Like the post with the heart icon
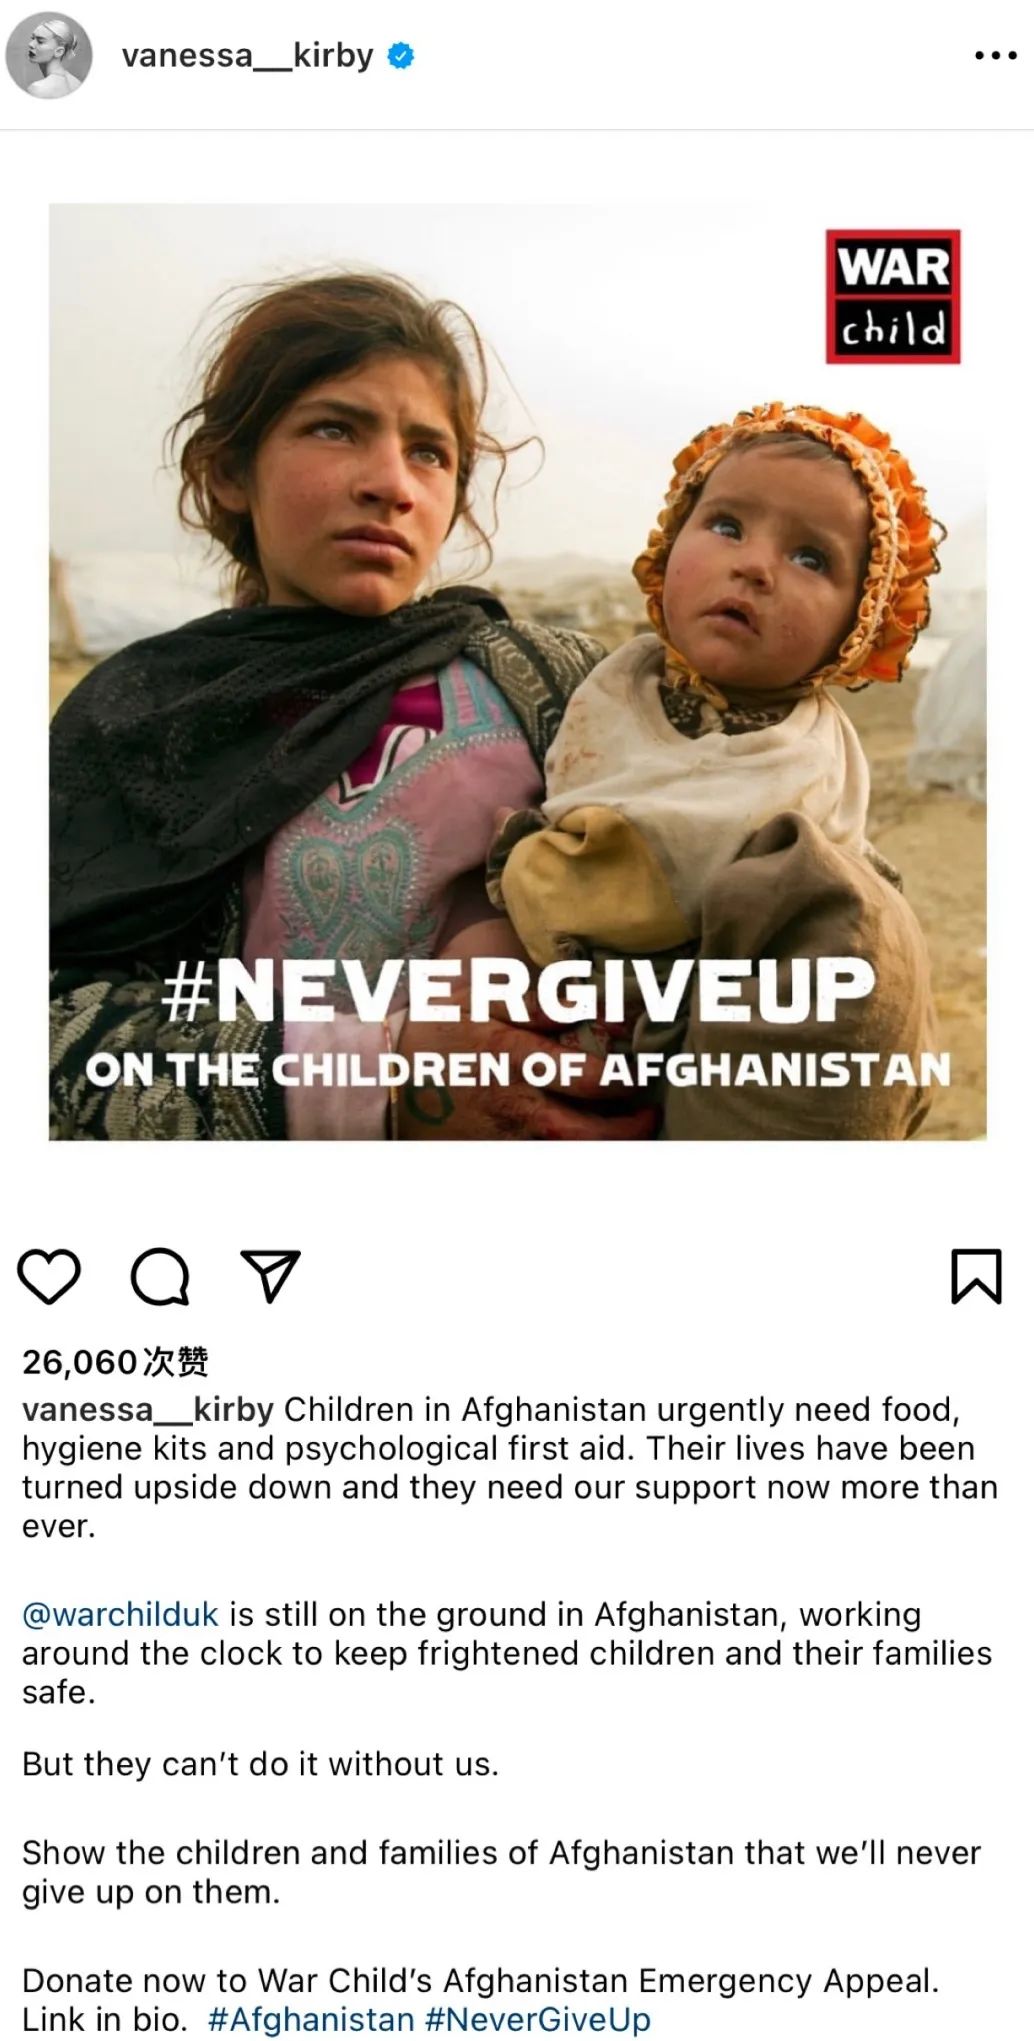The height and width of the screenshot is (2041, 1034). click(x=49, y=1277)
